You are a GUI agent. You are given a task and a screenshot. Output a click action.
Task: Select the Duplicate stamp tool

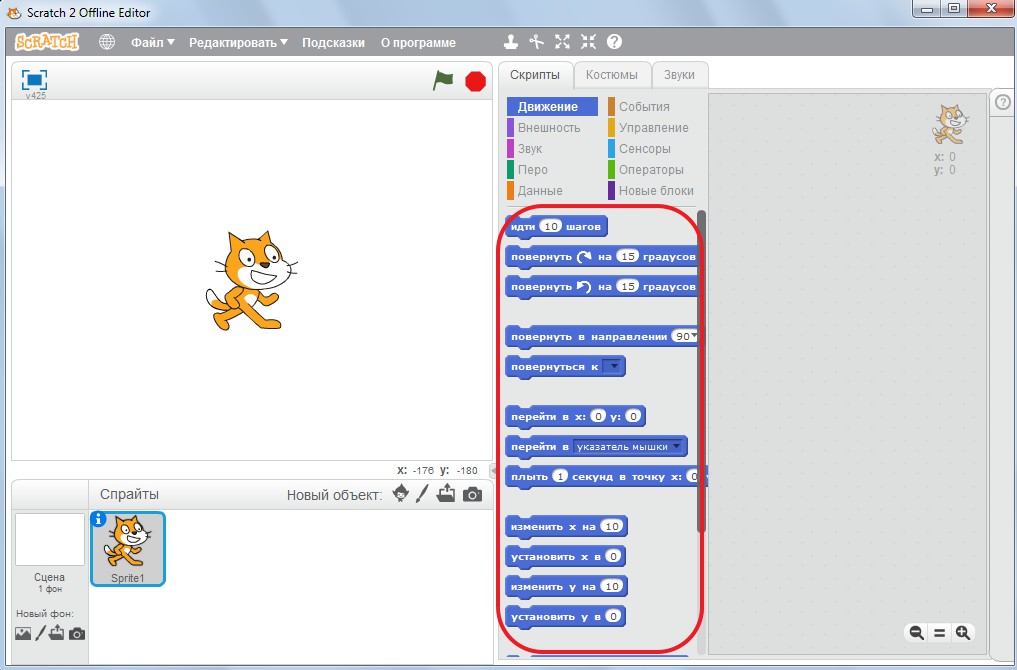[x=511, y=42]
